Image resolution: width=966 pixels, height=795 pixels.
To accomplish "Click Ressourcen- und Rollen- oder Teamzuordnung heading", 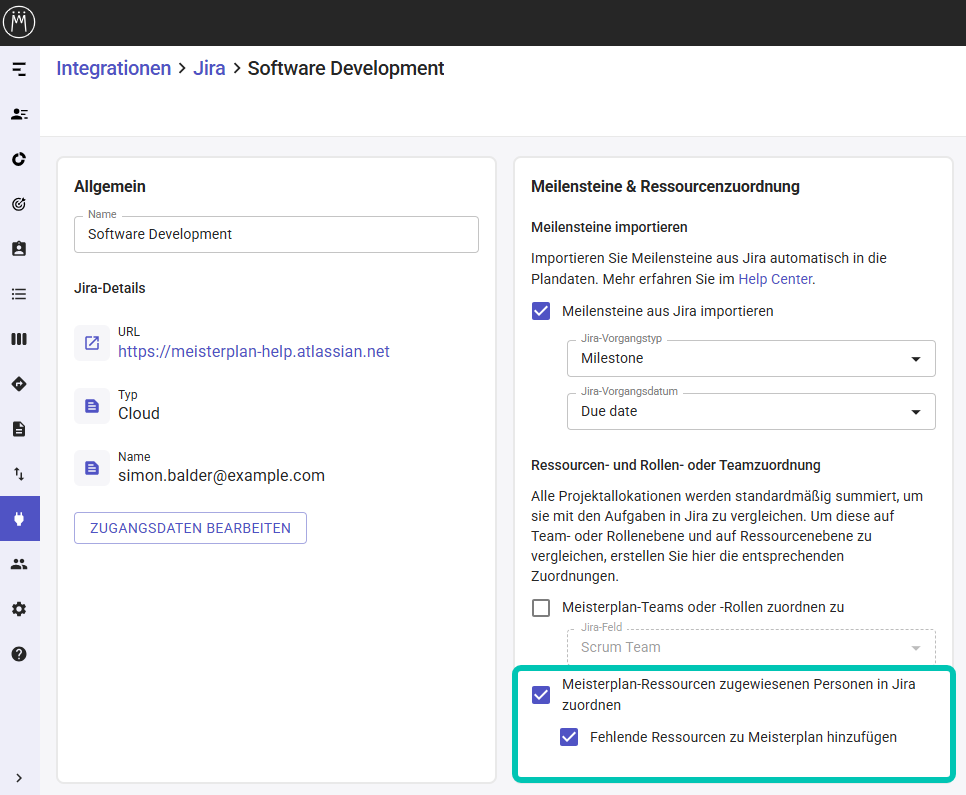I will (x=676, y=465).
